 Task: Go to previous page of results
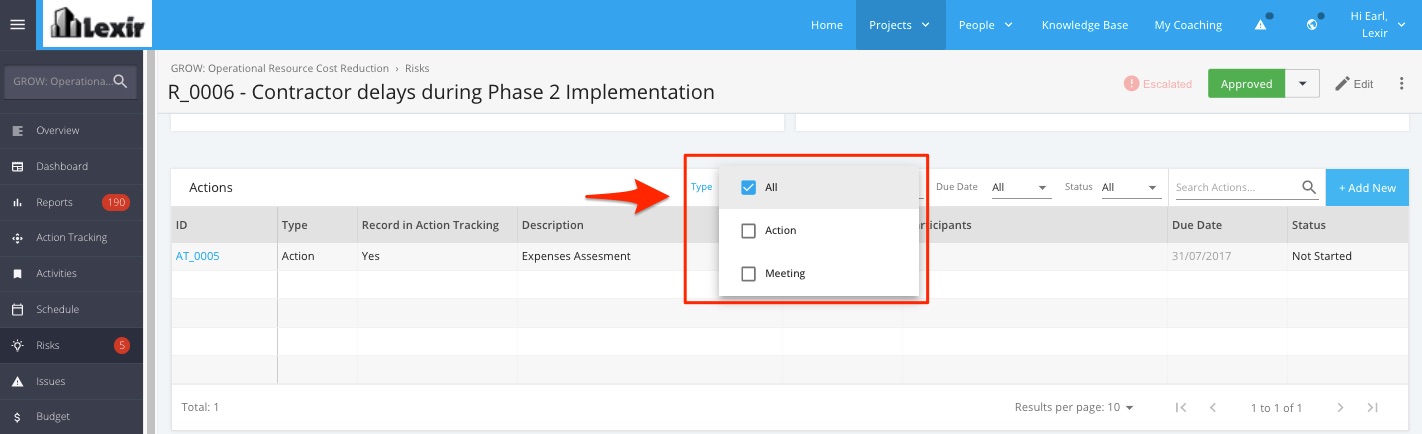point(1213,407)
